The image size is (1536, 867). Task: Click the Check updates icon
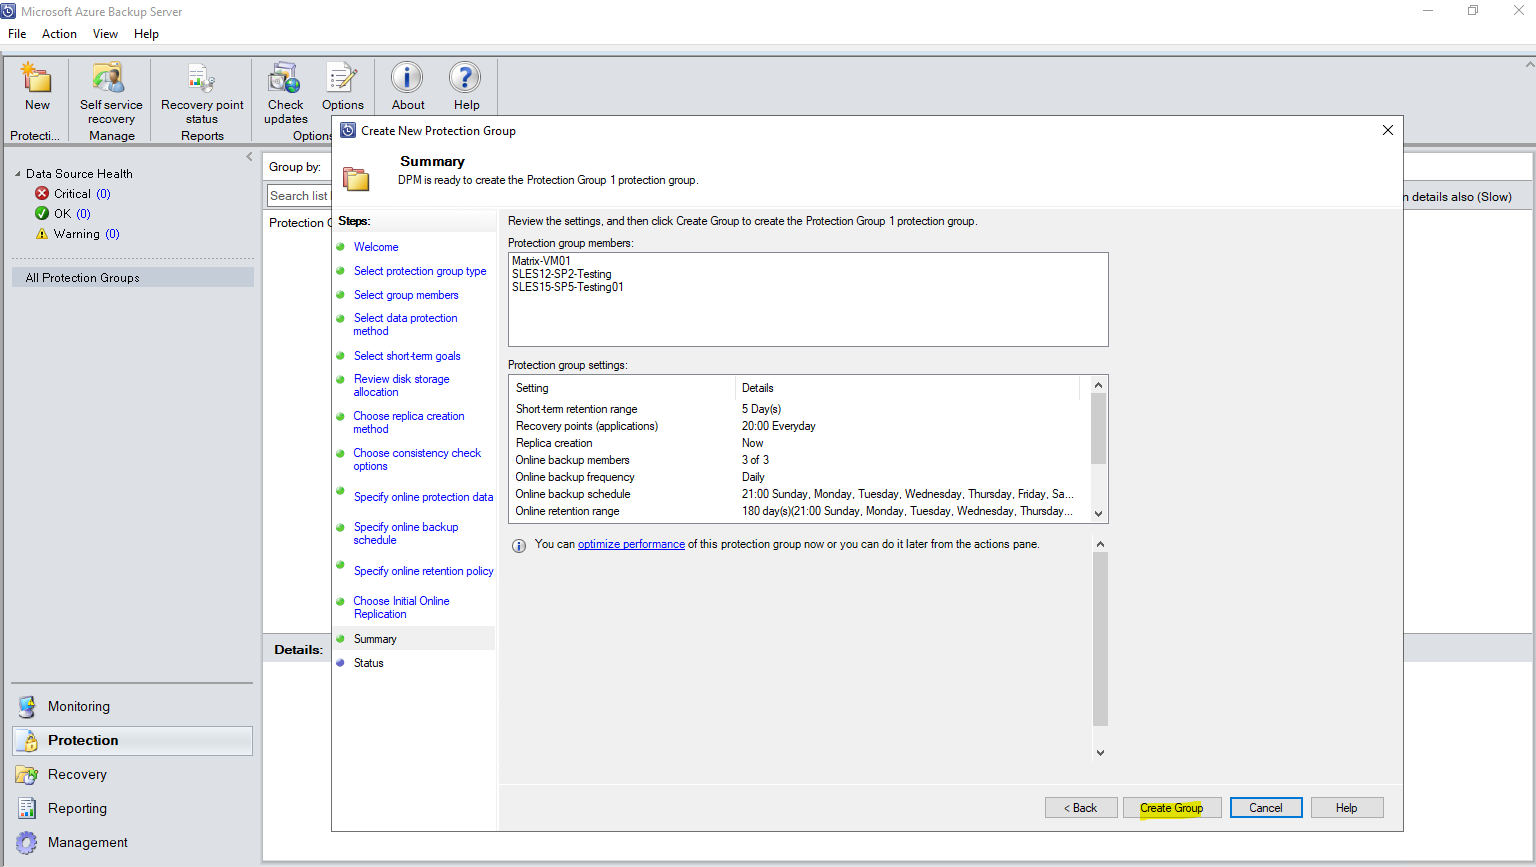point(285,78)
